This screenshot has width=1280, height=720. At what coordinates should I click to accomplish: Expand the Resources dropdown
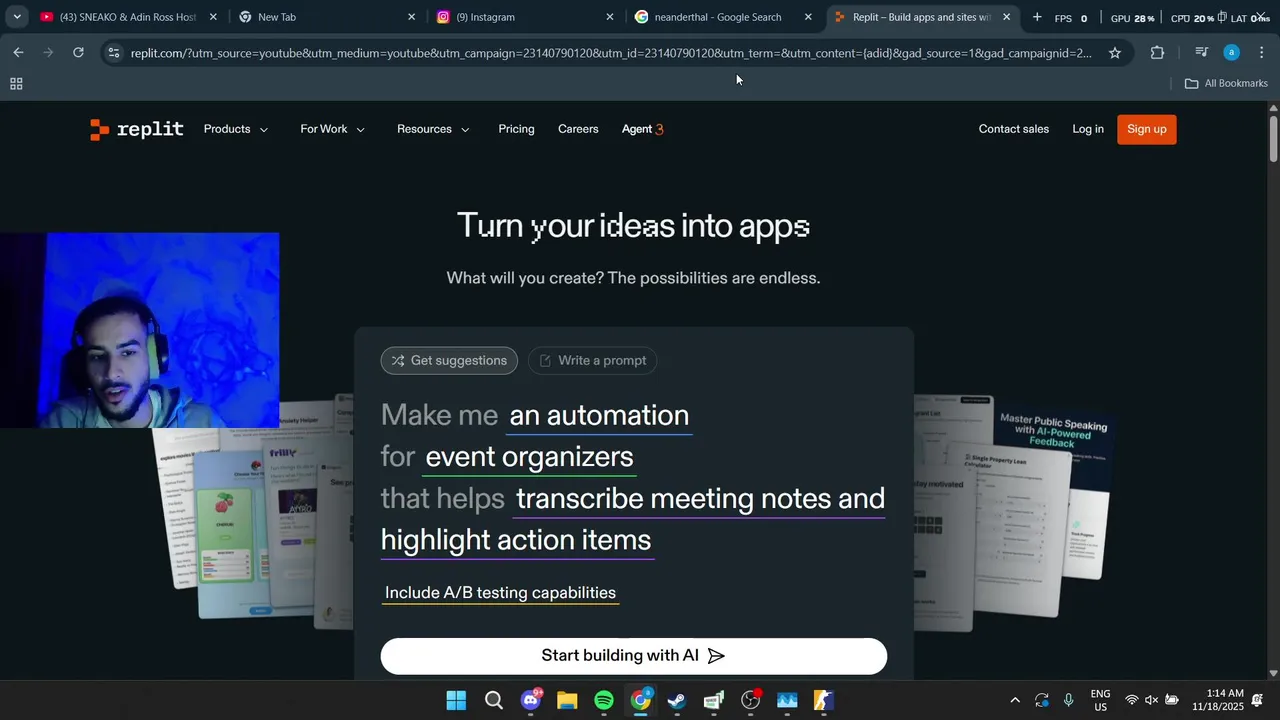[x=433, y=129]
